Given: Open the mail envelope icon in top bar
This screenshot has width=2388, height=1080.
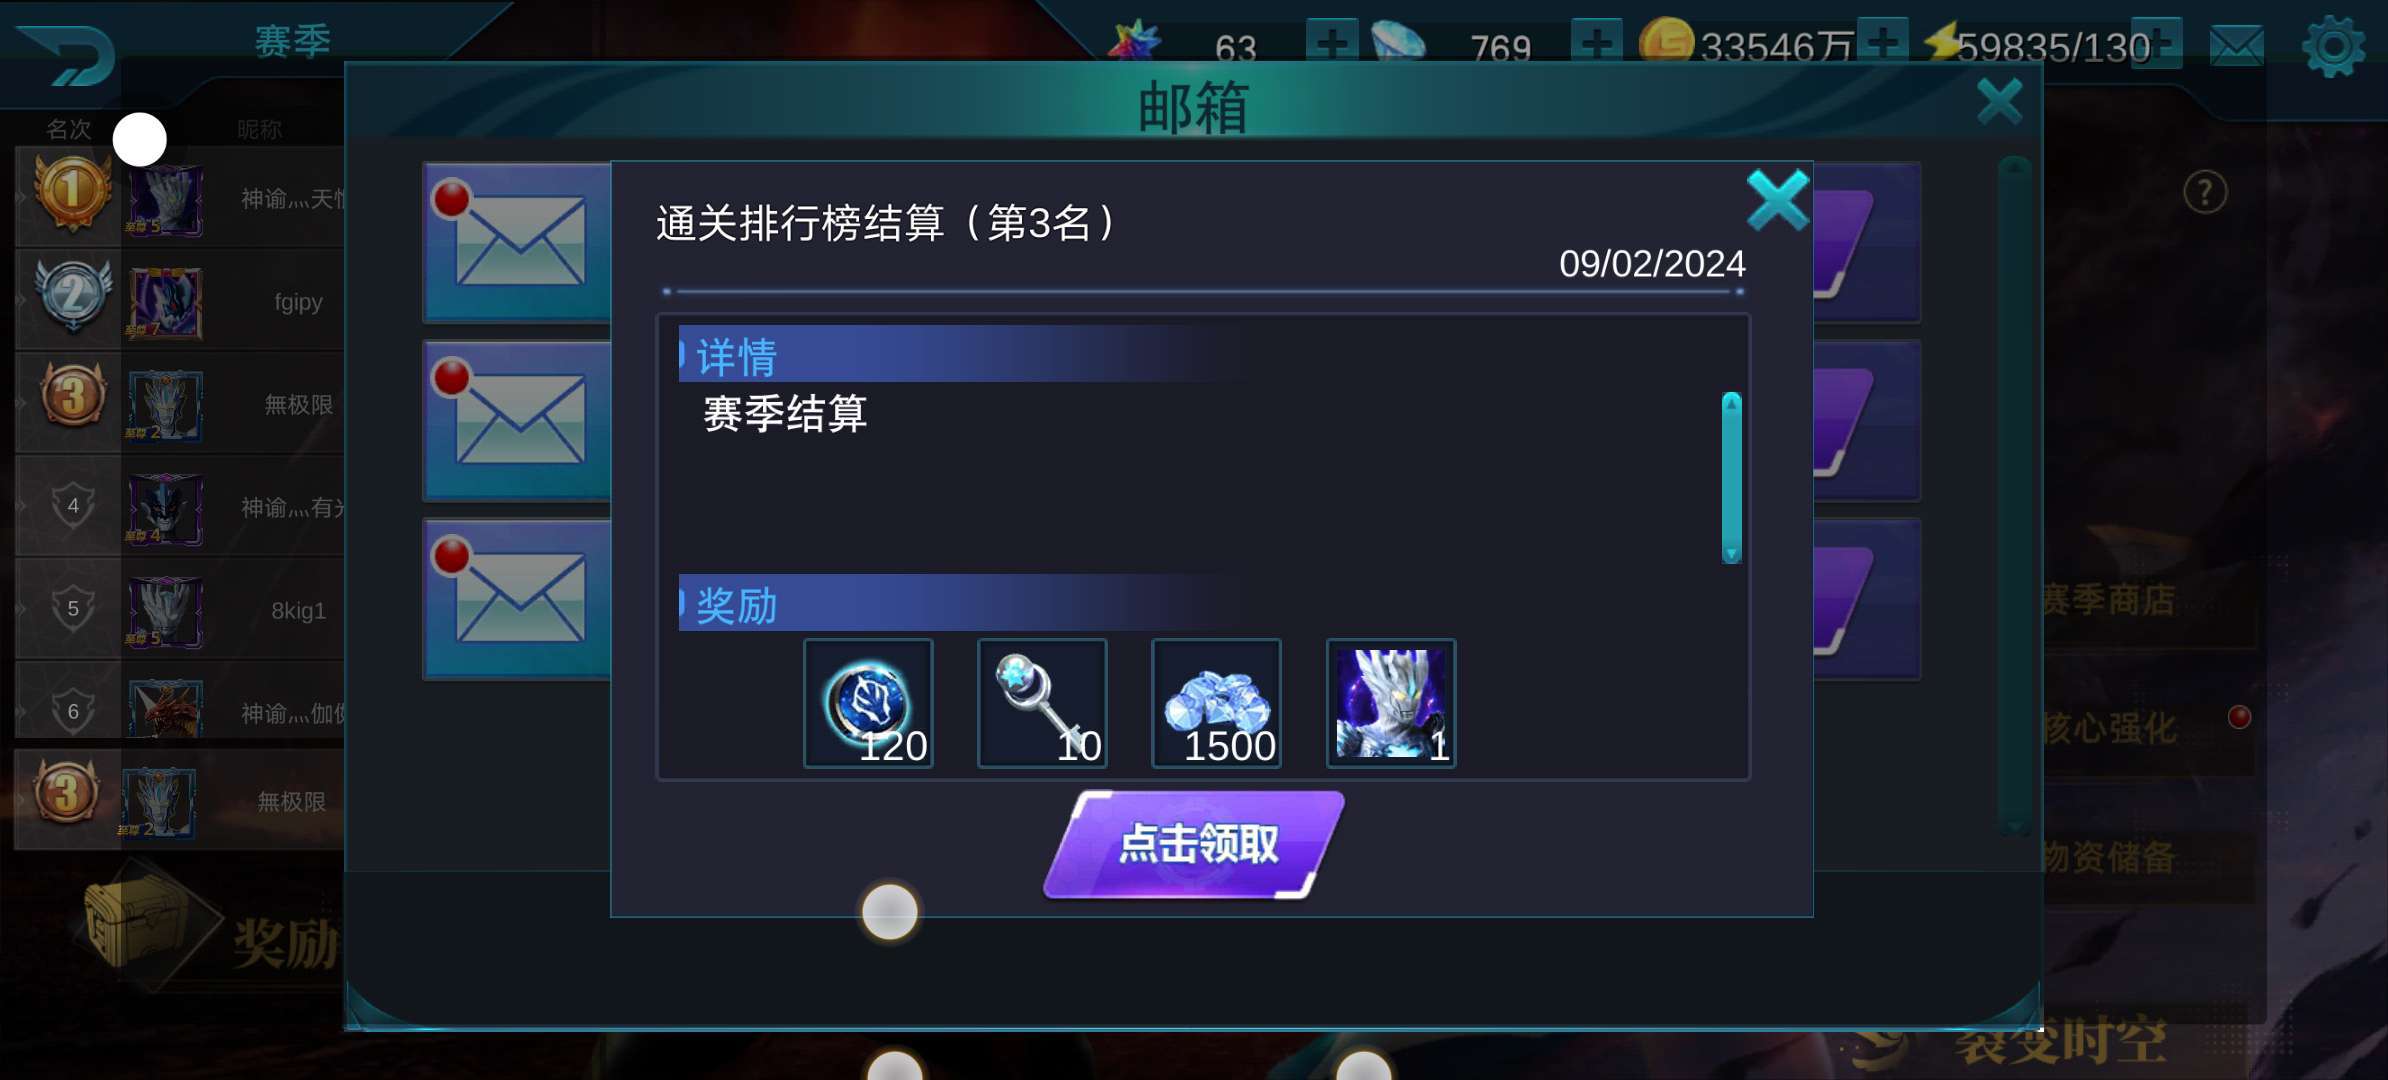Looking at the screenshot, I should 2236,46.
